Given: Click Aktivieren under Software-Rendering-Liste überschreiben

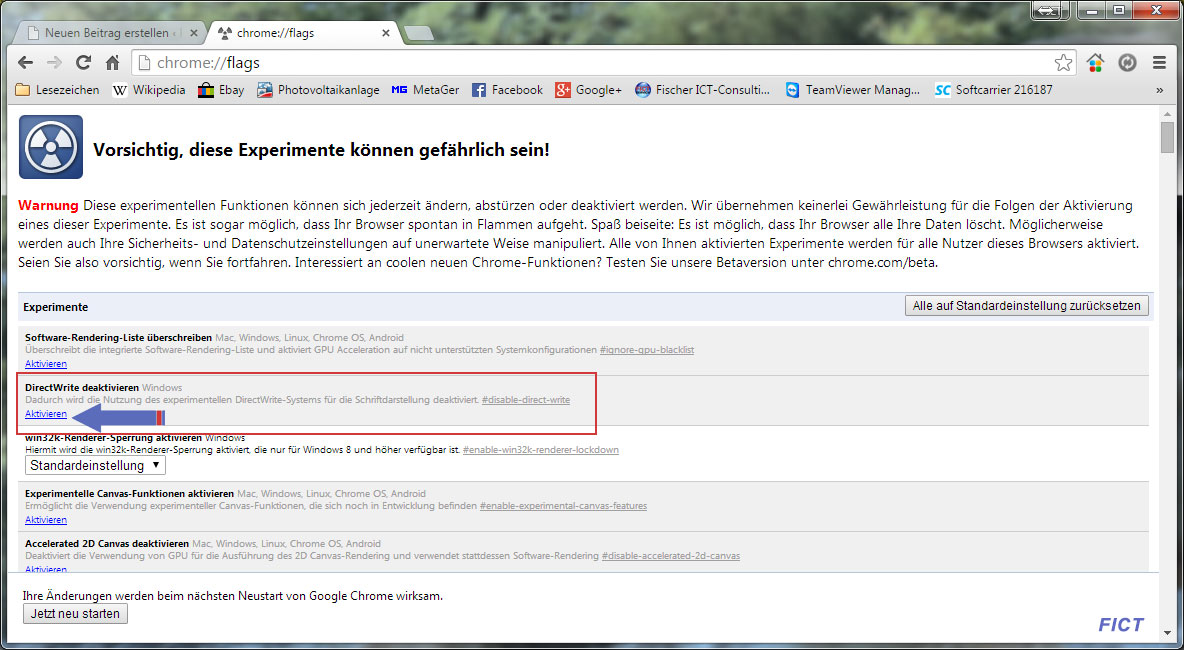Looking at the screenshot, I should (x=45, y=364).
